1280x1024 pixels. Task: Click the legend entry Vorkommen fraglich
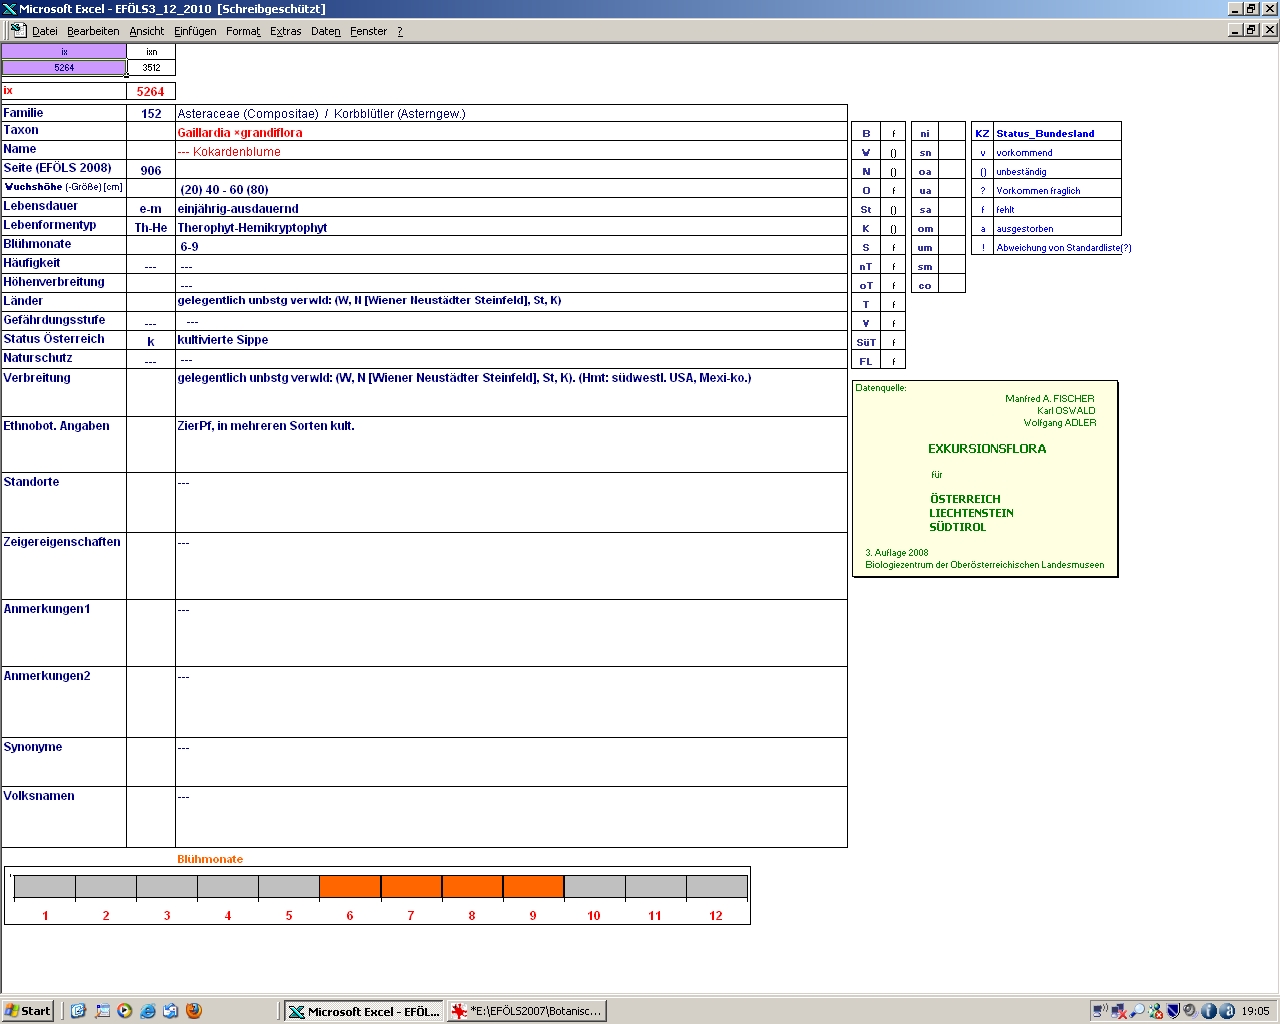tap(1038, 191)
